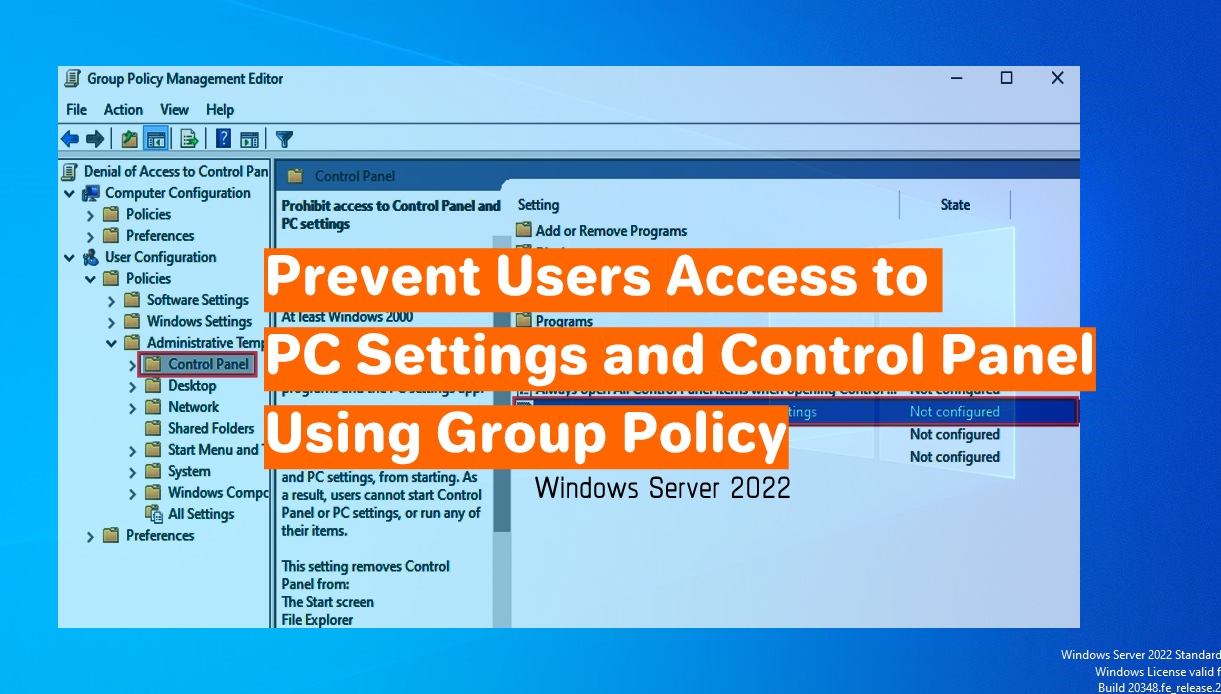The image size is (1221, 694).
Task: Click the Back arrow toolbar icon
Action: pos(69,139)
